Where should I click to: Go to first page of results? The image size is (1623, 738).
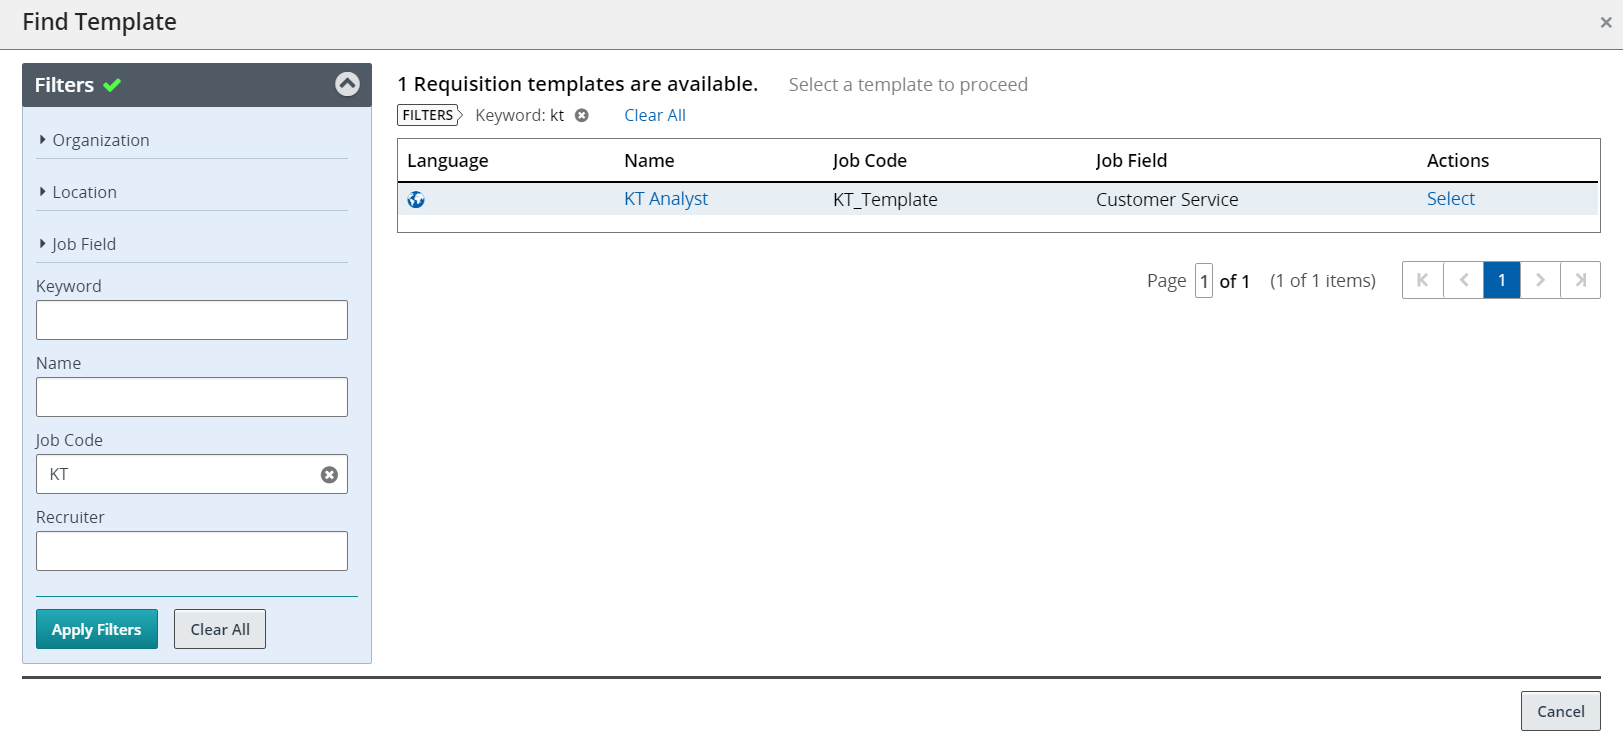tap(1422, 280)
